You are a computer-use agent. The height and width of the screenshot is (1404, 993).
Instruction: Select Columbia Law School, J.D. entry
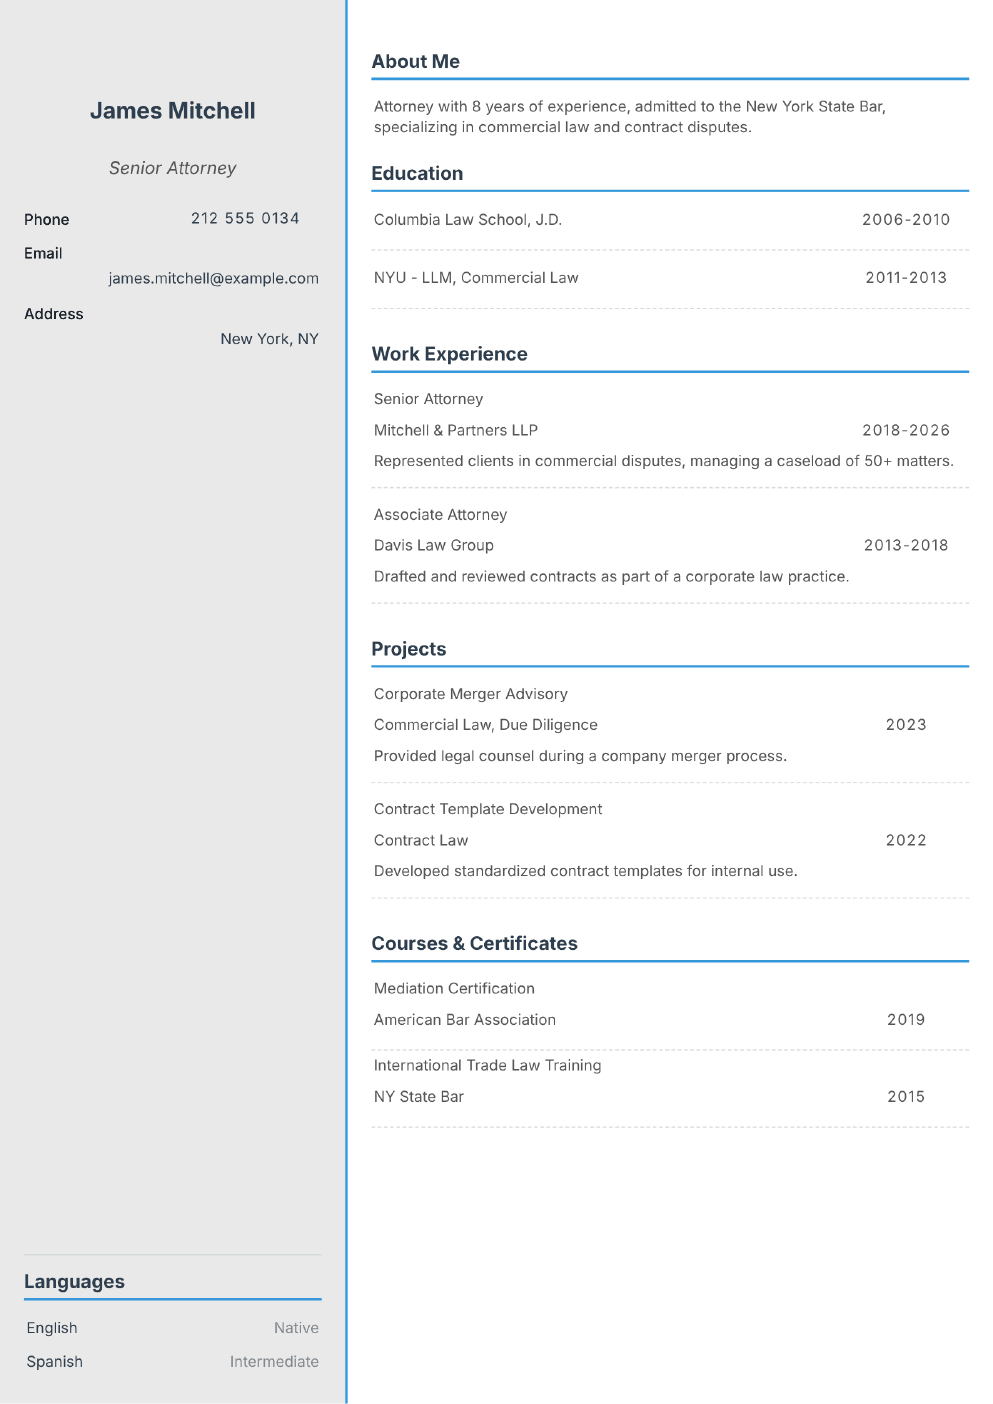468,219
